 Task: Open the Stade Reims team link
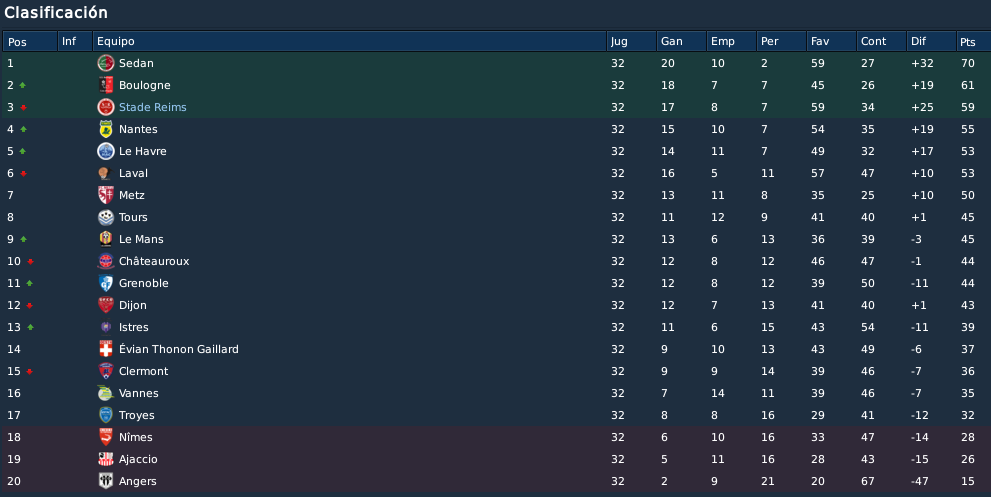click(153, 107)
